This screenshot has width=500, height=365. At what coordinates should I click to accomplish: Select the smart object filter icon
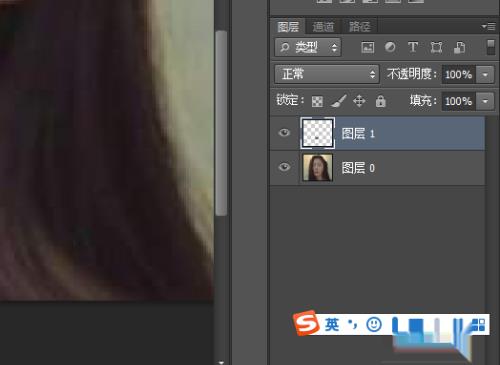click(459, 47)
